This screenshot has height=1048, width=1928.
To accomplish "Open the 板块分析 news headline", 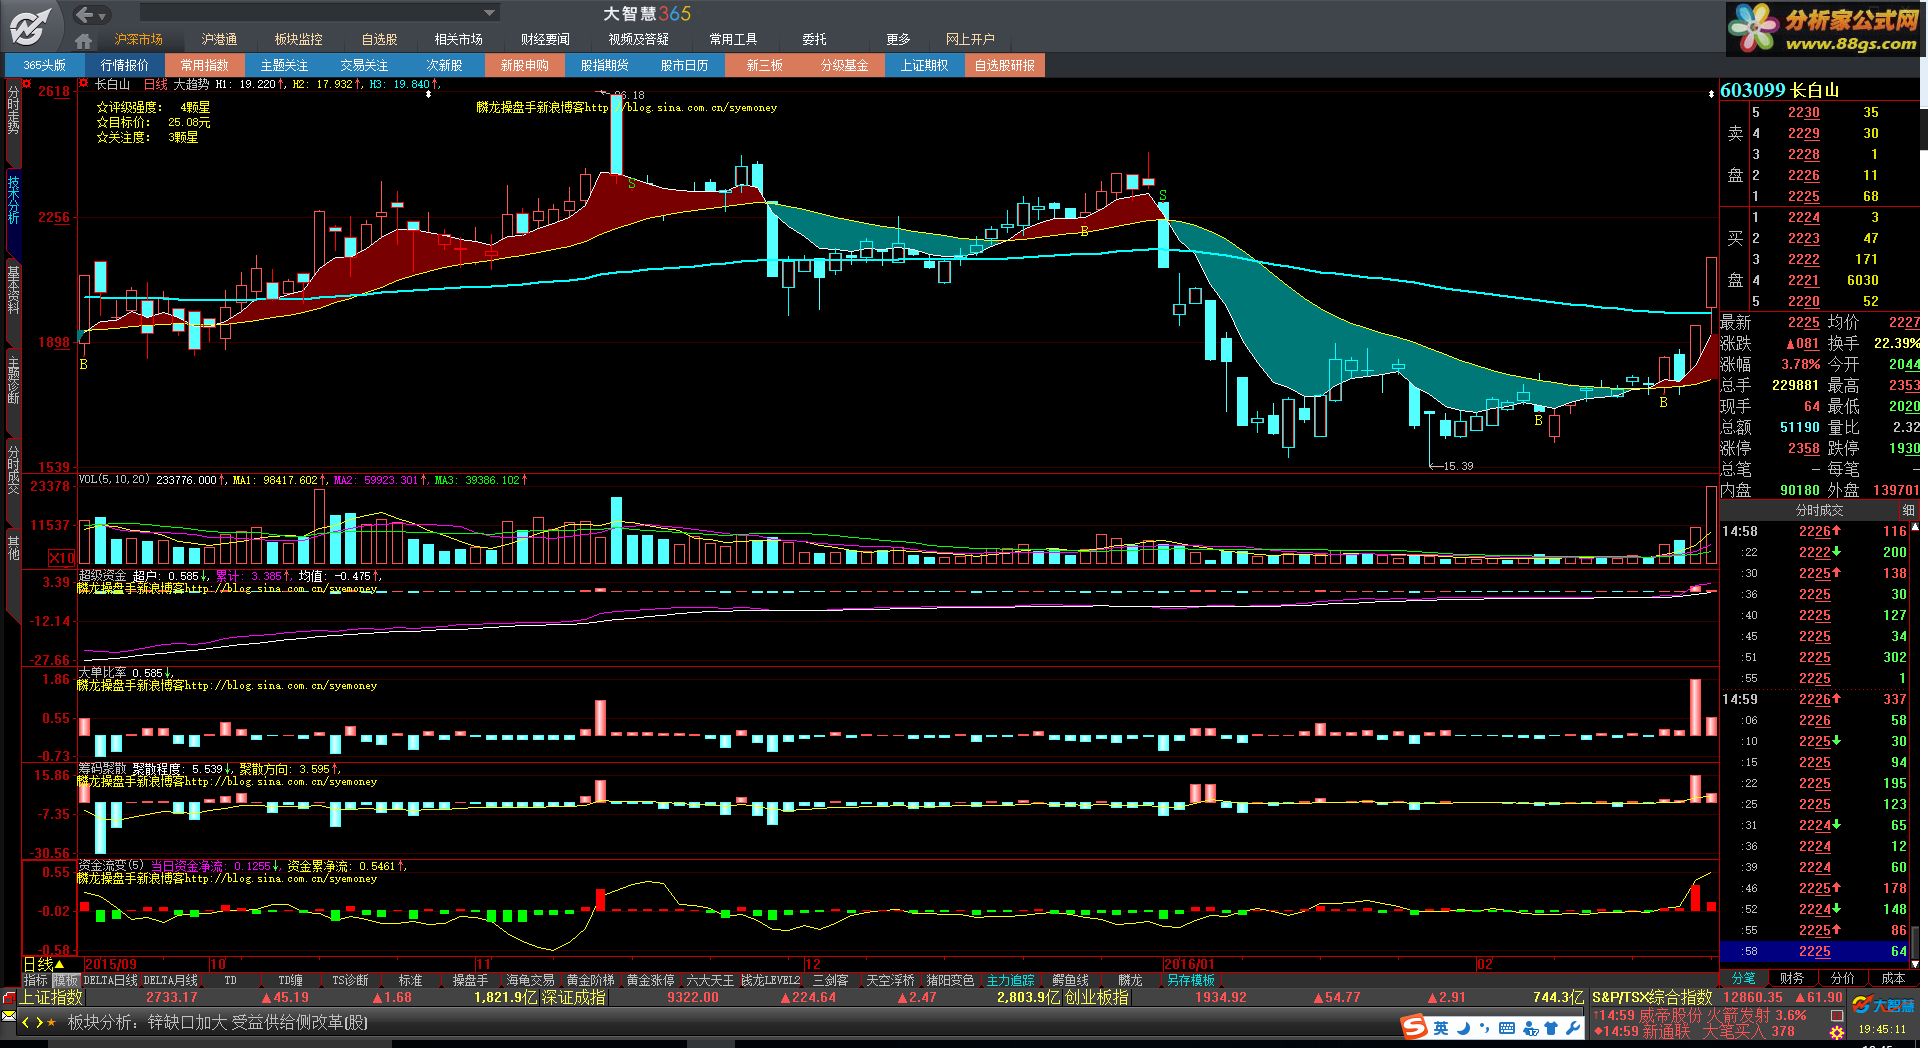I will tap(218, 1022).
